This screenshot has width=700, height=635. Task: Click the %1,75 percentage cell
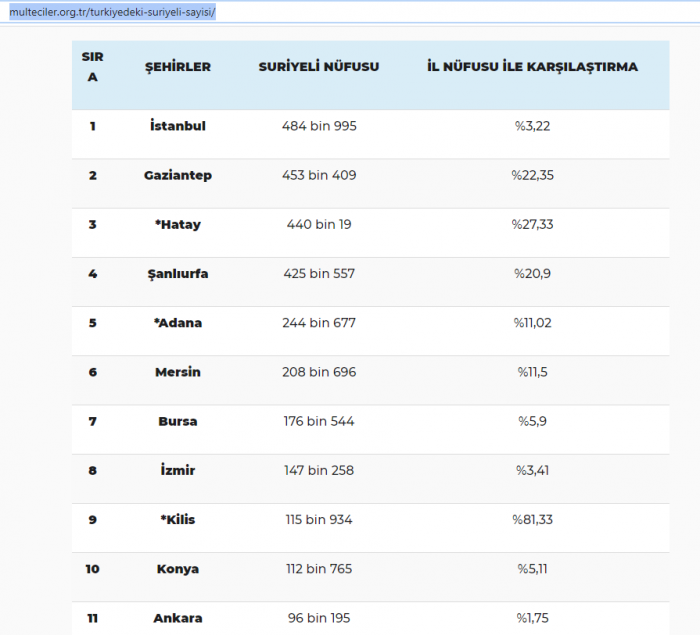coord(532,618)
